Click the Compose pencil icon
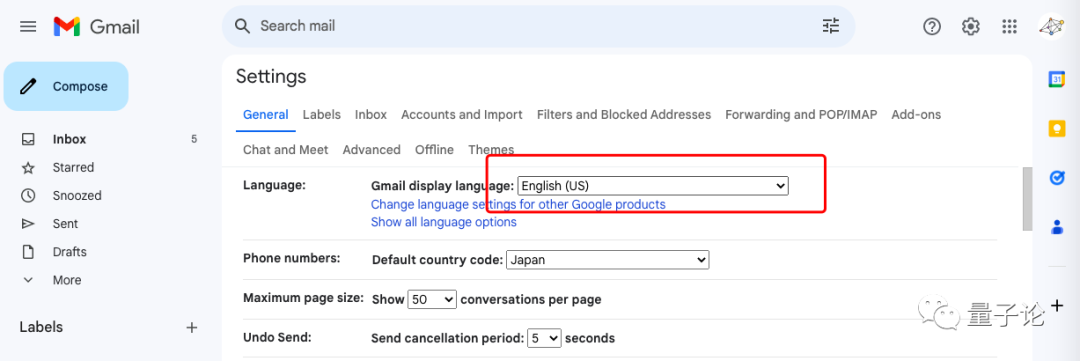1080x361 pixels. tap(28, 86)
